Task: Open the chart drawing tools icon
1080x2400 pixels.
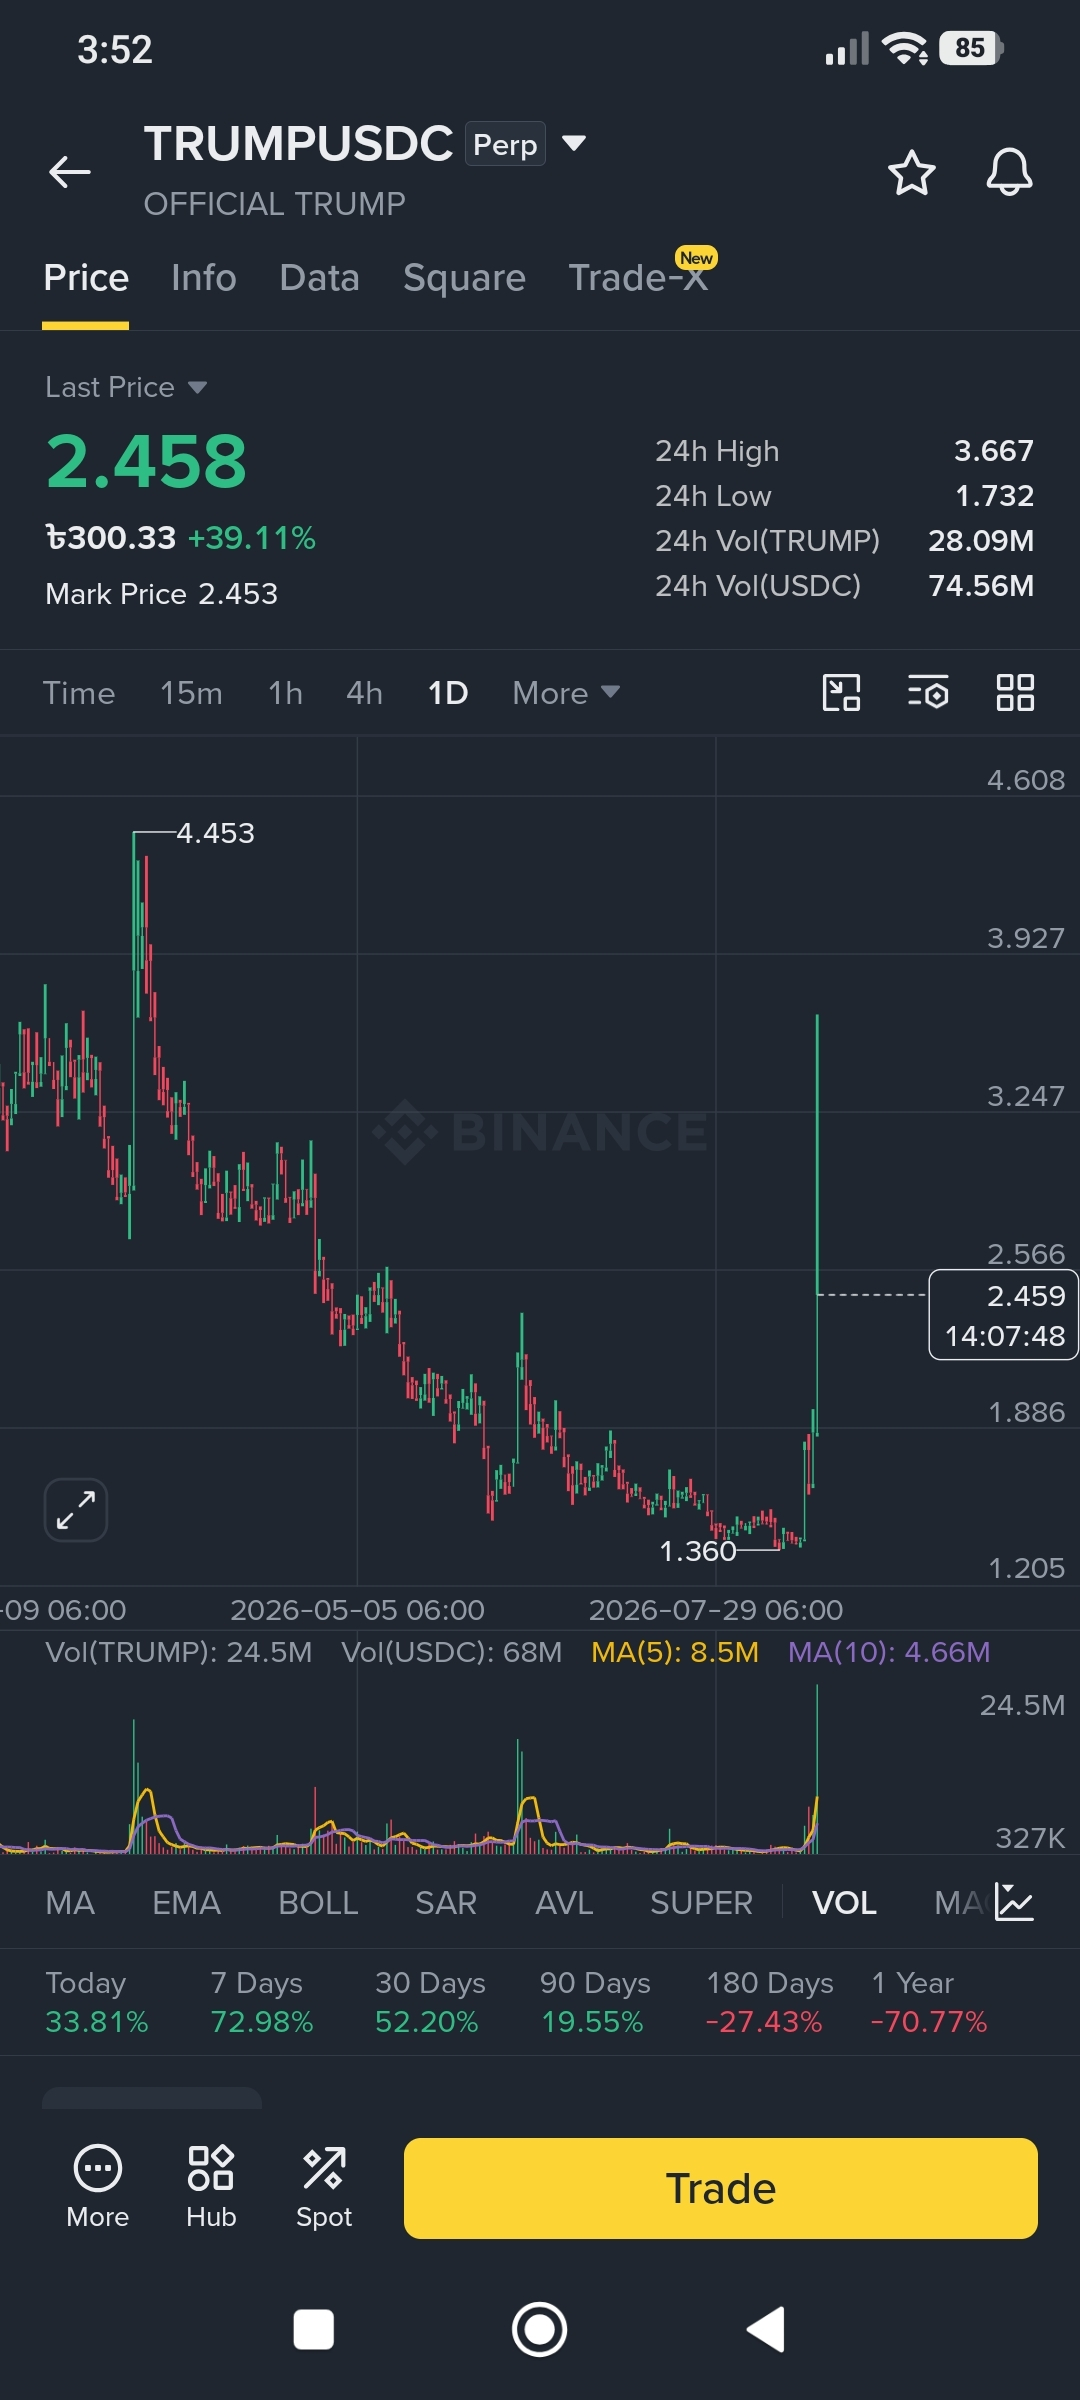Action: pyautogui.click(x=841, y=692)
